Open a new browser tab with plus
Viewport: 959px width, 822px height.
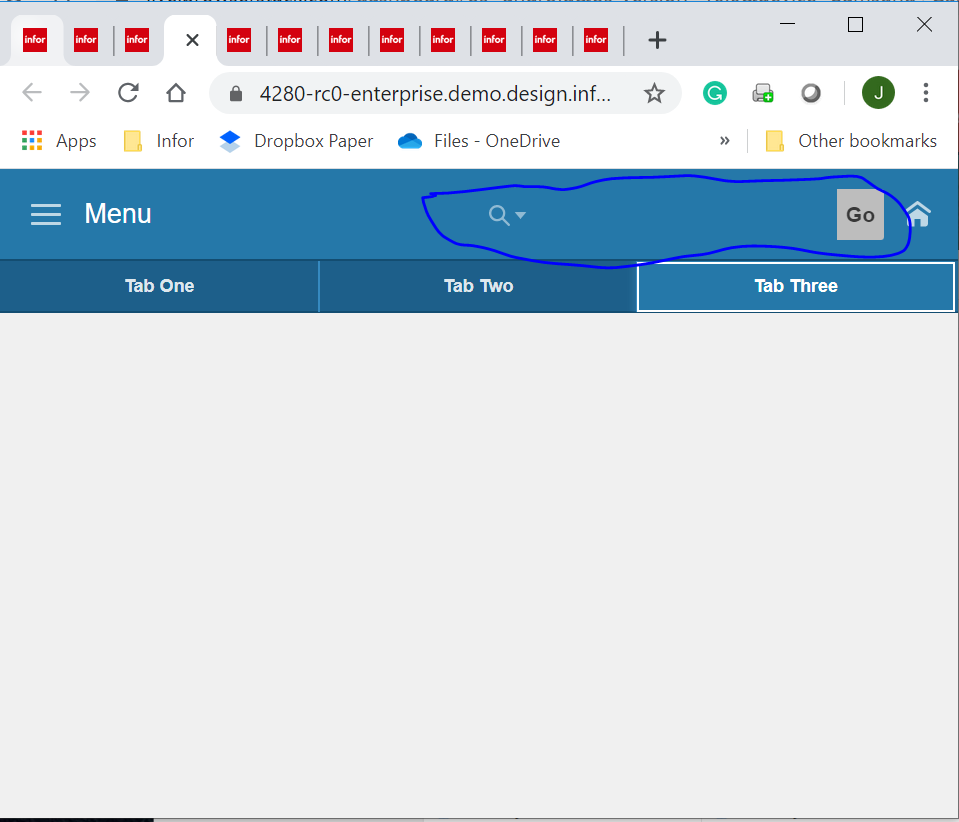tap(657, 40)
